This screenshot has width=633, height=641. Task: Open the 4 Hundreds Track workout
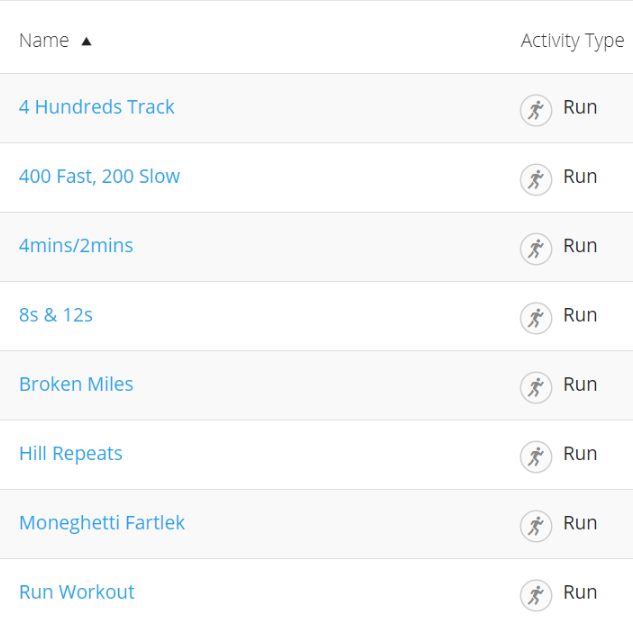pos(97,107)
